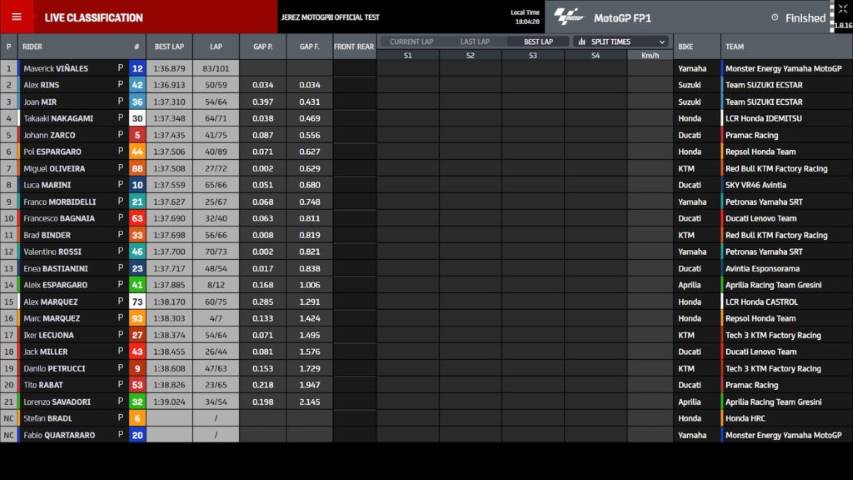Click the Lap column header

pyautogui.click(x=216, y=47)
